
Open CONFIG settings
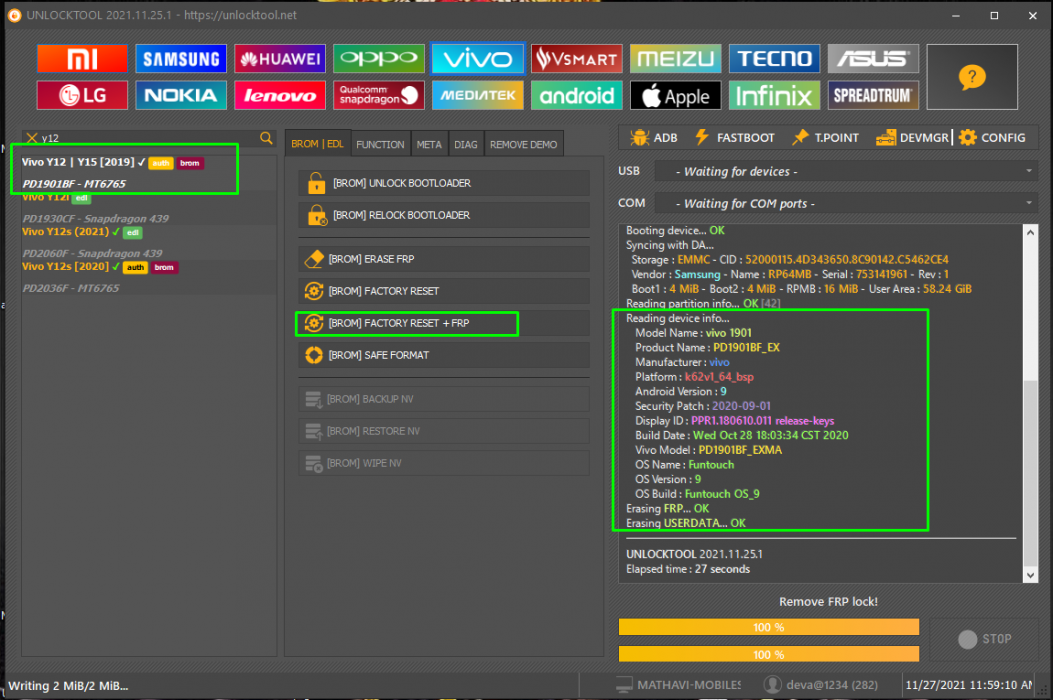click(x=993, y=138)
